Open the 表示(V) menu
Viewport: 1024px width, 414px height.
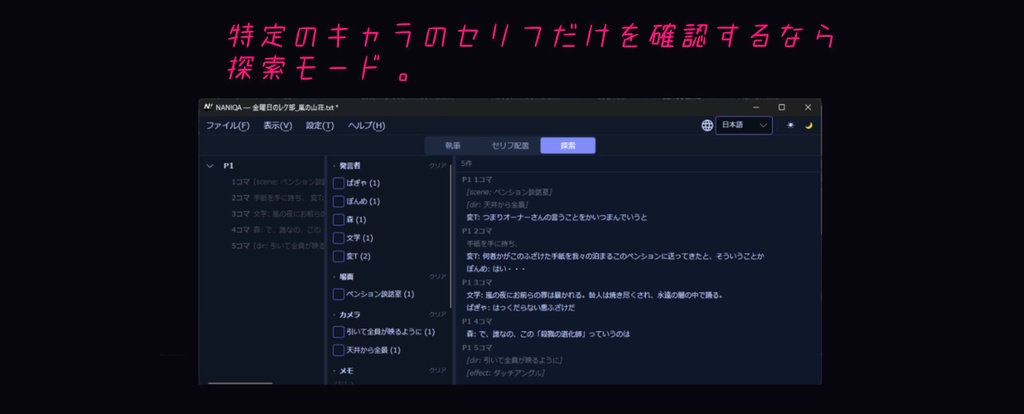click(x=278, y=125)
